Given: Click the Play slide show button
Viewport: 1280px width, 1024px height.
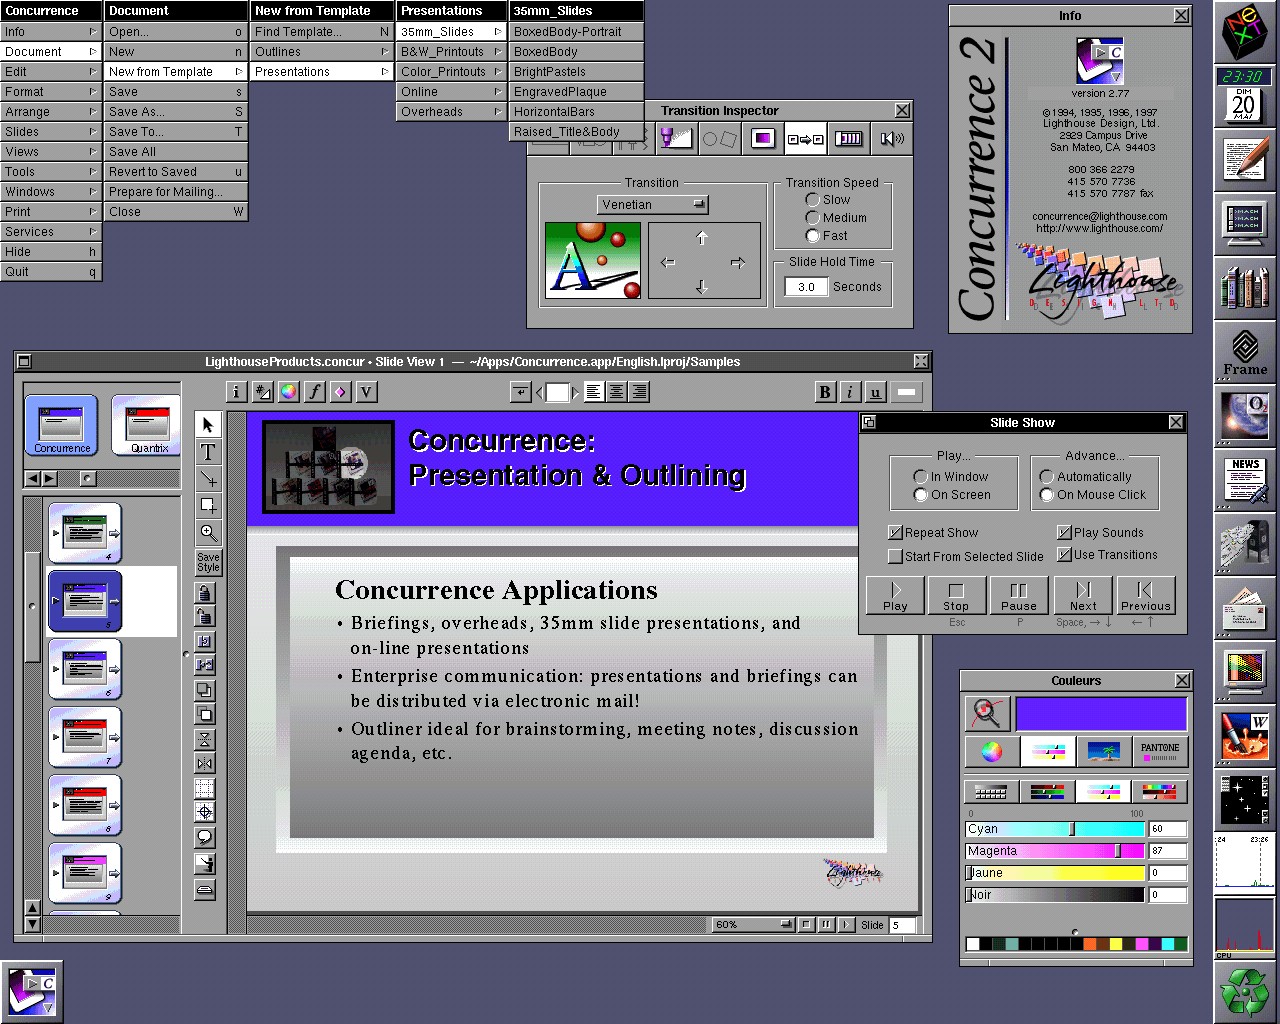Looking at the screenshot, I should pos(895,596).
